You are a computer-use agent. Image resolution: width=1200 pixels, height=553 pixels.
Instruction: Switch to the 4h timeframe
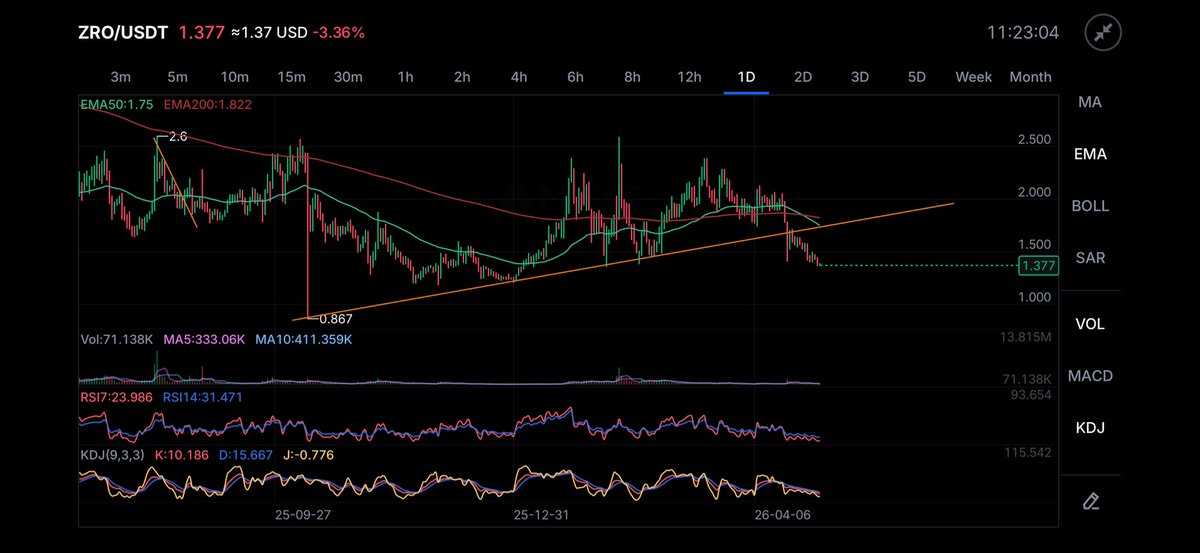[518, 77]
